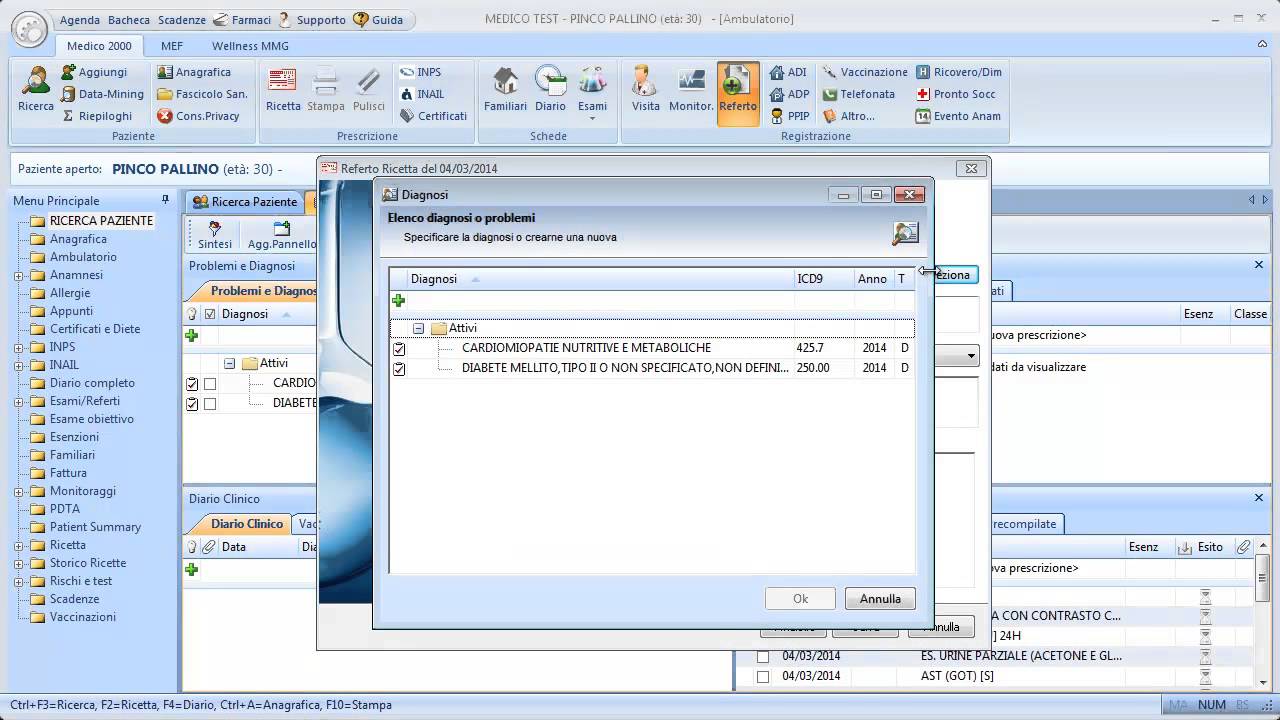Screen dimensions: 1280x720
Task: Click the Ok button in Diagnosi dialog
Action: (800, 599)
